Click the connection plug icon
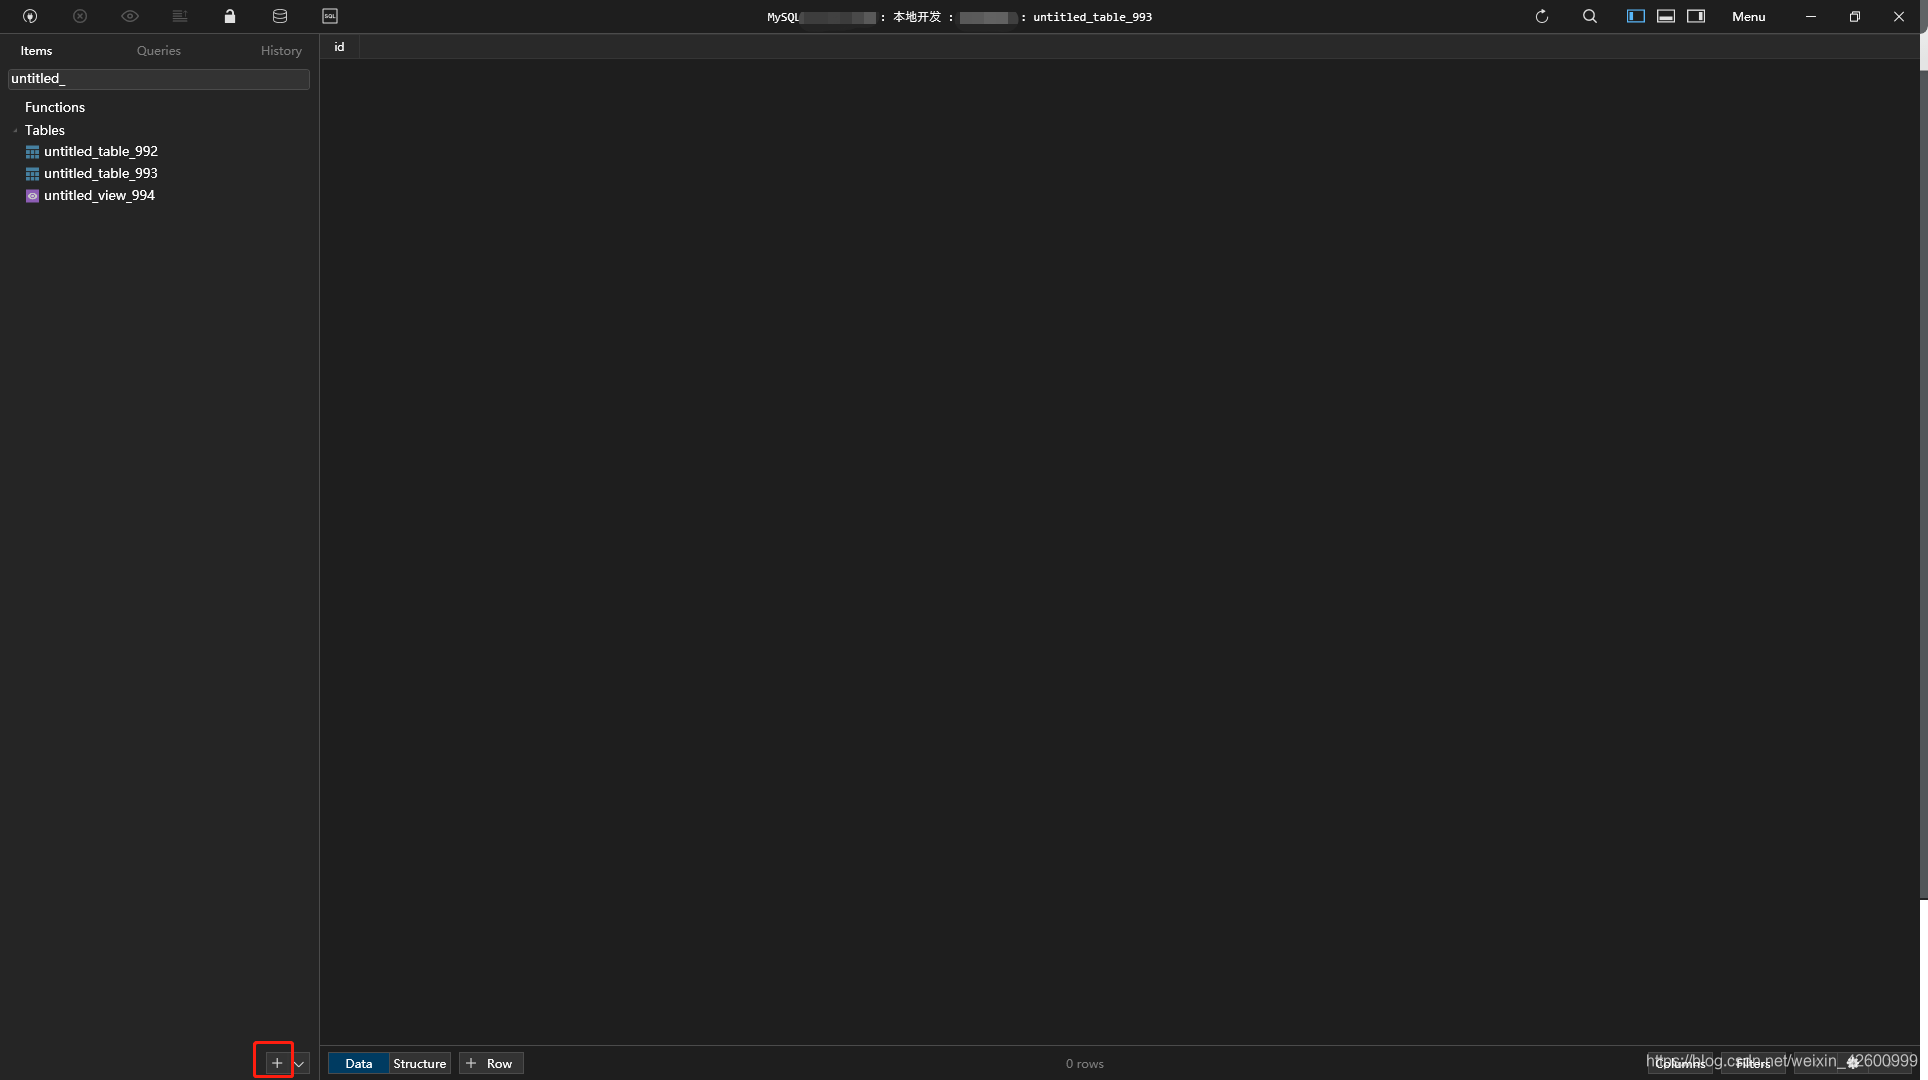 click(30, 16)
